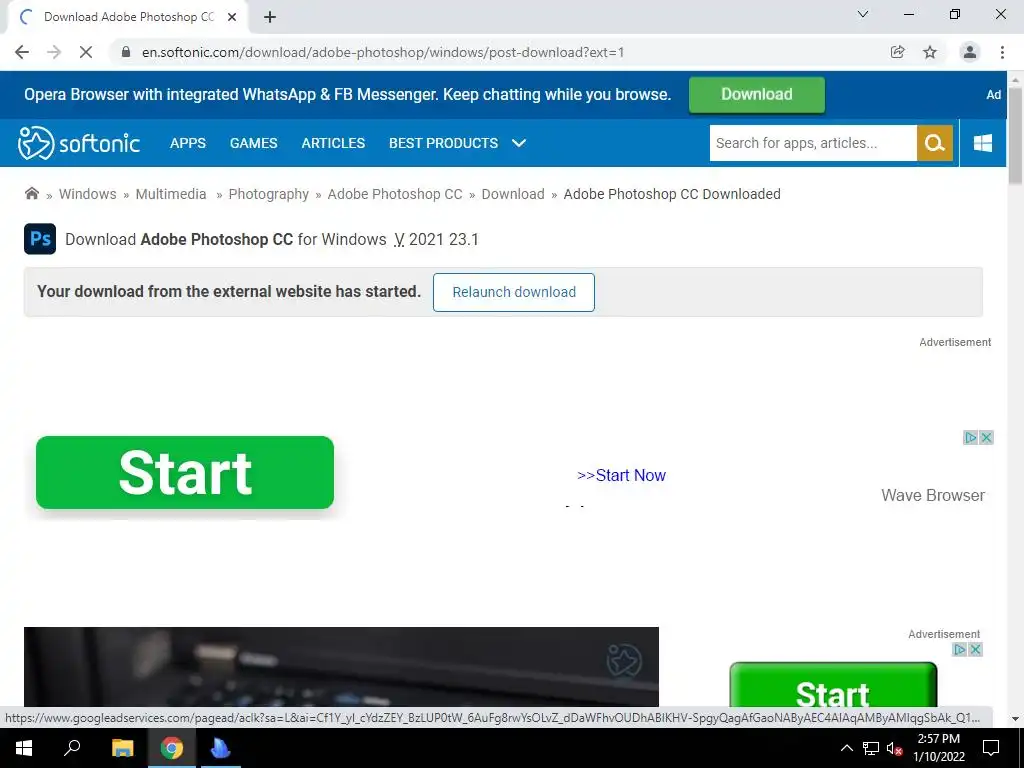Viewport: 1024px width, 768px height.
Task: Click AdChoices icon on lower right ad
Action: pos(959,649)
